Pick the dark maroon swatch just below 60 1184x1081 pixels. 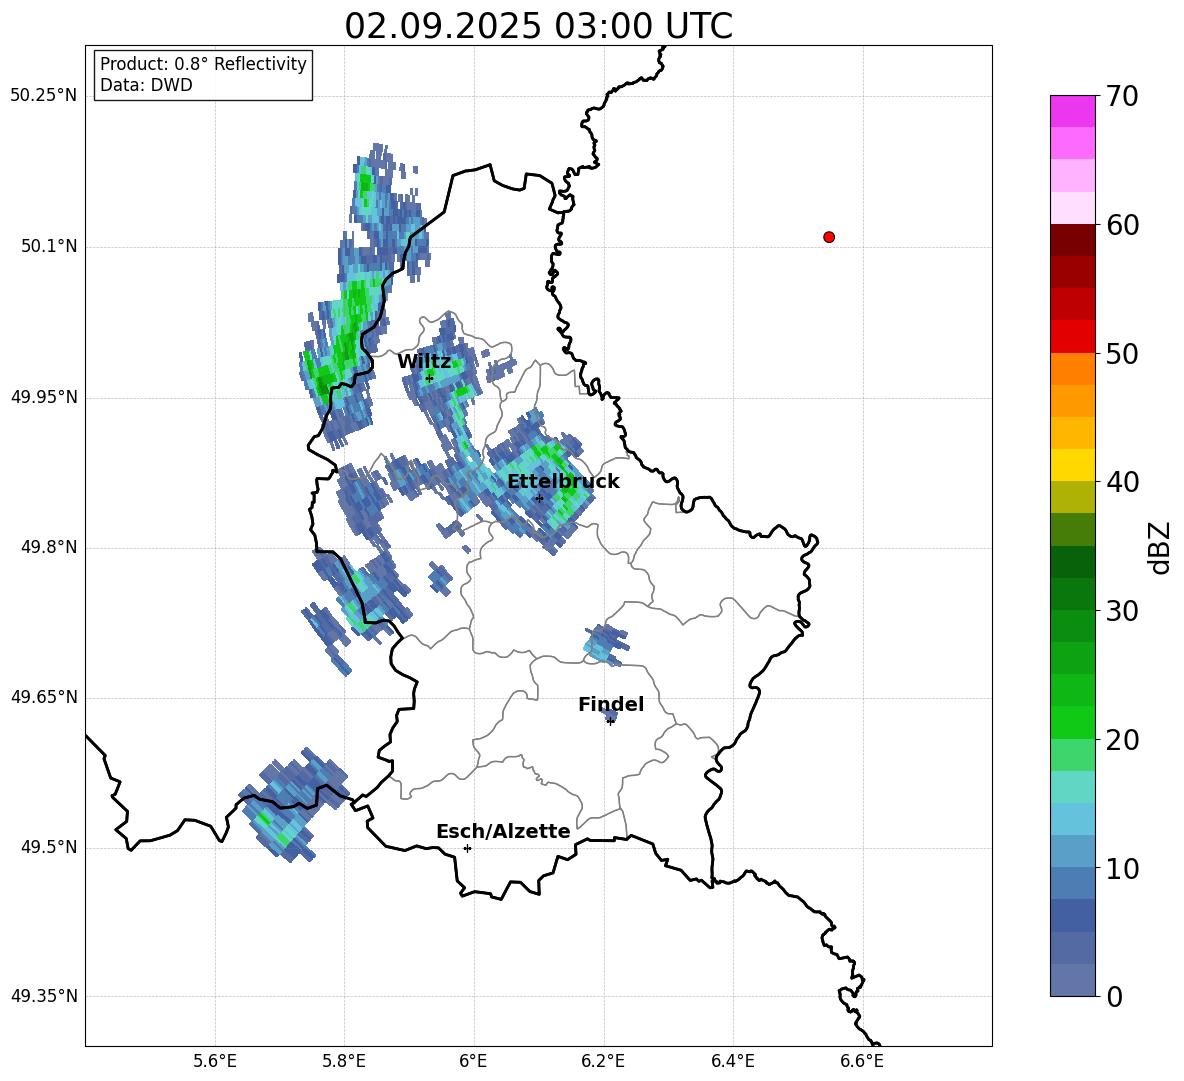tap(1072, 240)
